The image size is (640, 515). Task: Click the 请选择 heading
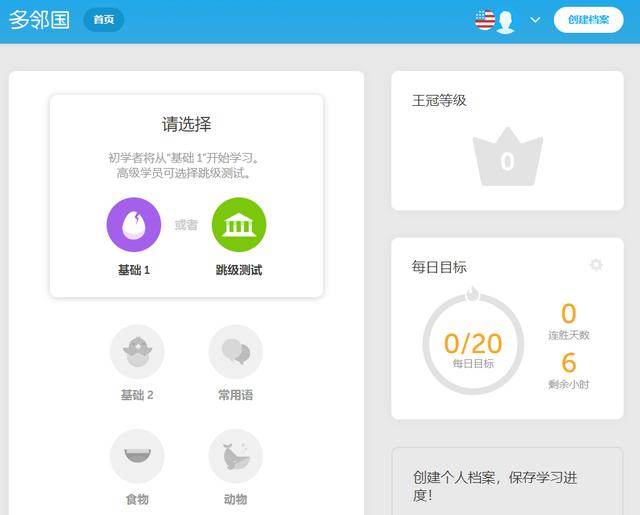coord(187,124)
